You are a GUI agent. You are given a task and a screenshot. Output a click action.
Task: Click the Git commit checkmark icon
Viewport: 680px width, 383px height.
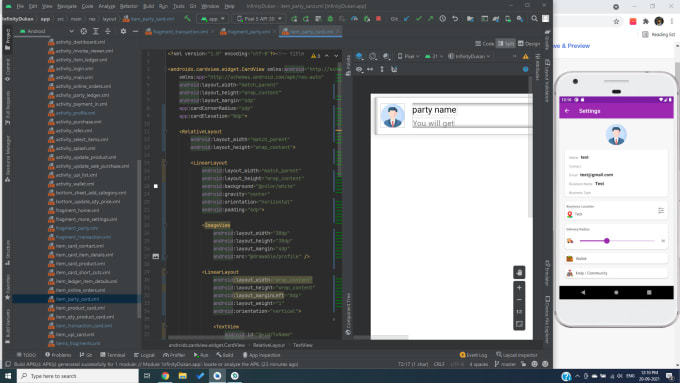(418, 19)
